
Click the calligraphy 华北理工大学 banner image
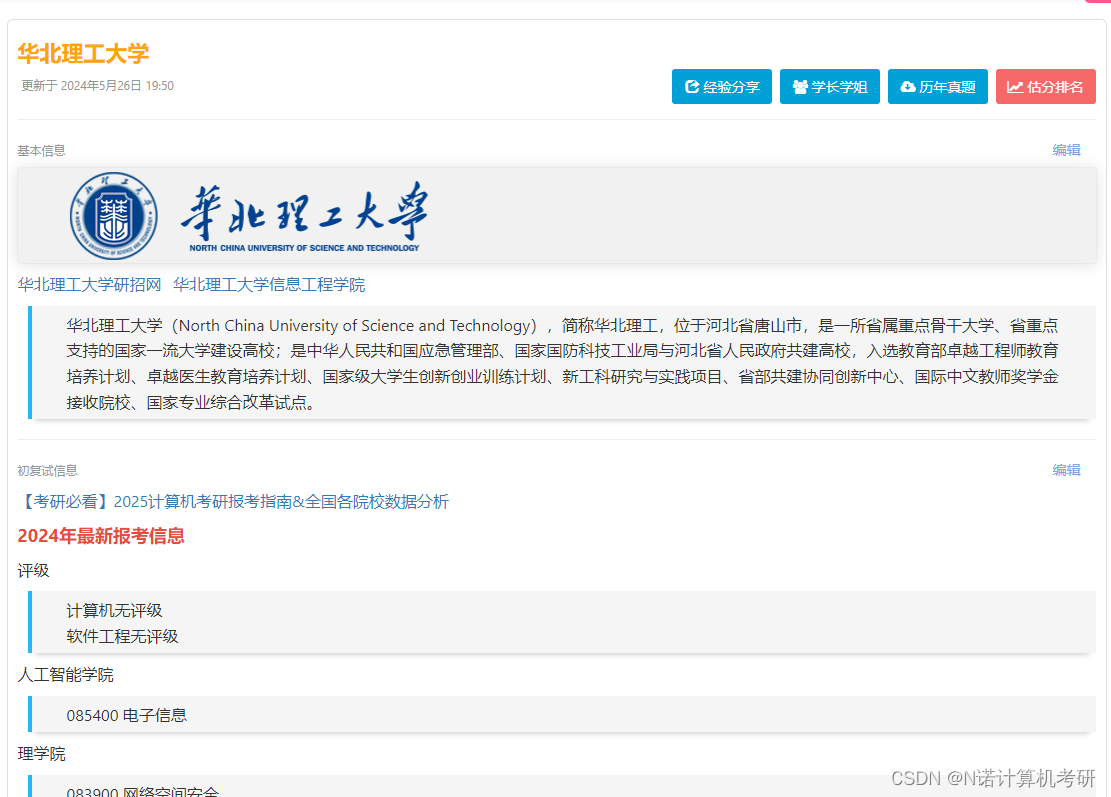pyautogui.click(x=305, y=216)
